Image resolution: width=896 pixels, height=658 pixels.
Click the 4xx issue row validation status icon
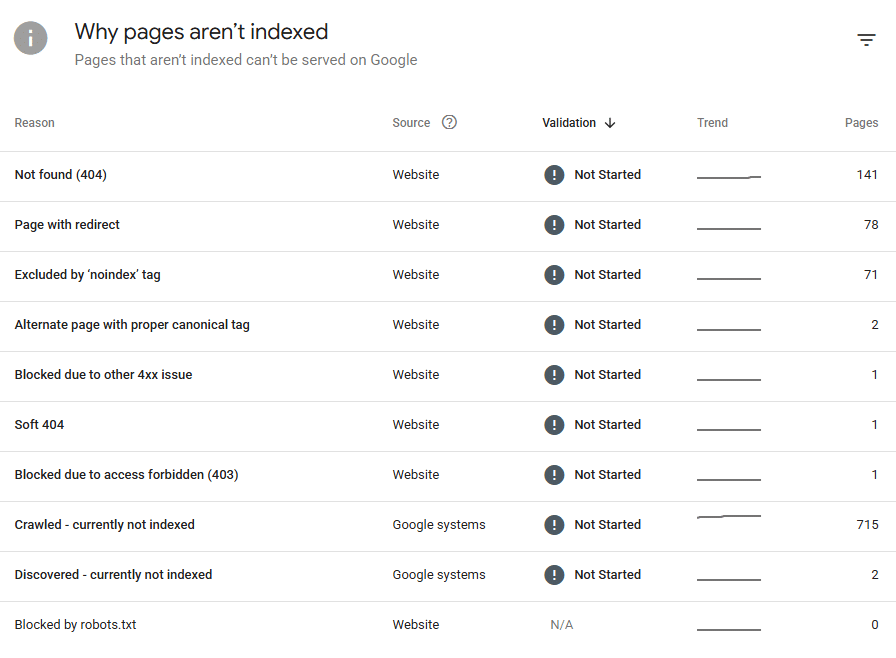pos(554,375)
